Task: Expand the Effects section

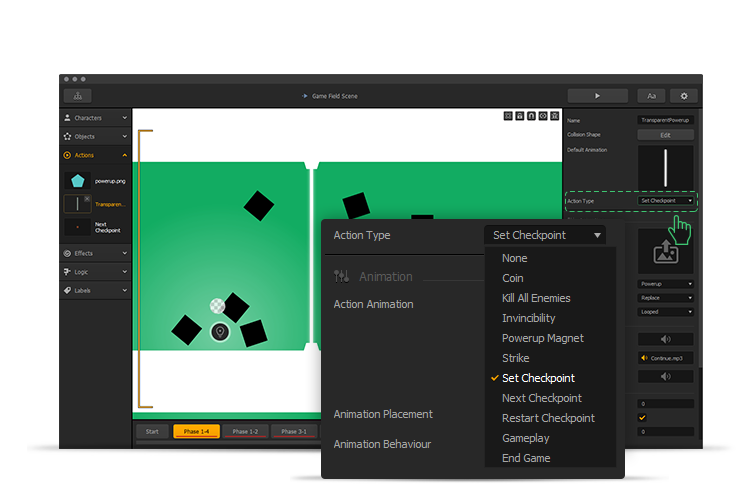Action: click(x=124, y=253)
